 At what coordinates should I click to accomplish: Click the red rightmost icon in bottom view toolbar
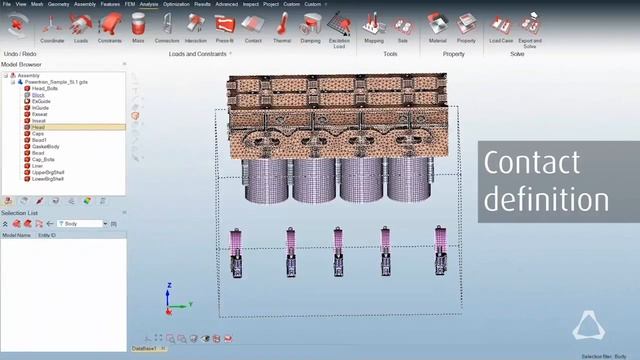click(228, 339)
